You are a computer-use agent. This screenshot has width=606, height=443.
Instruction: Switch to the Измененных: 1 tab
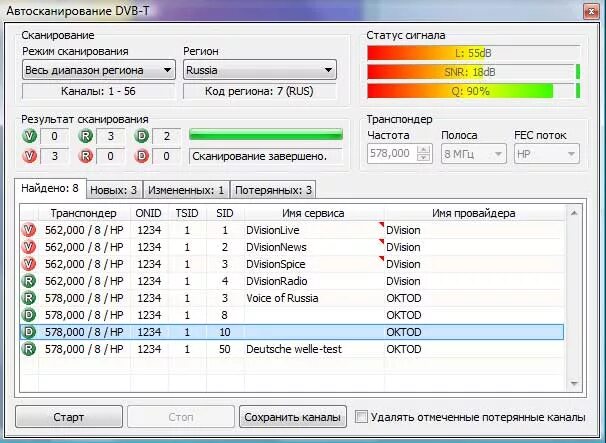tap(186, 190)
